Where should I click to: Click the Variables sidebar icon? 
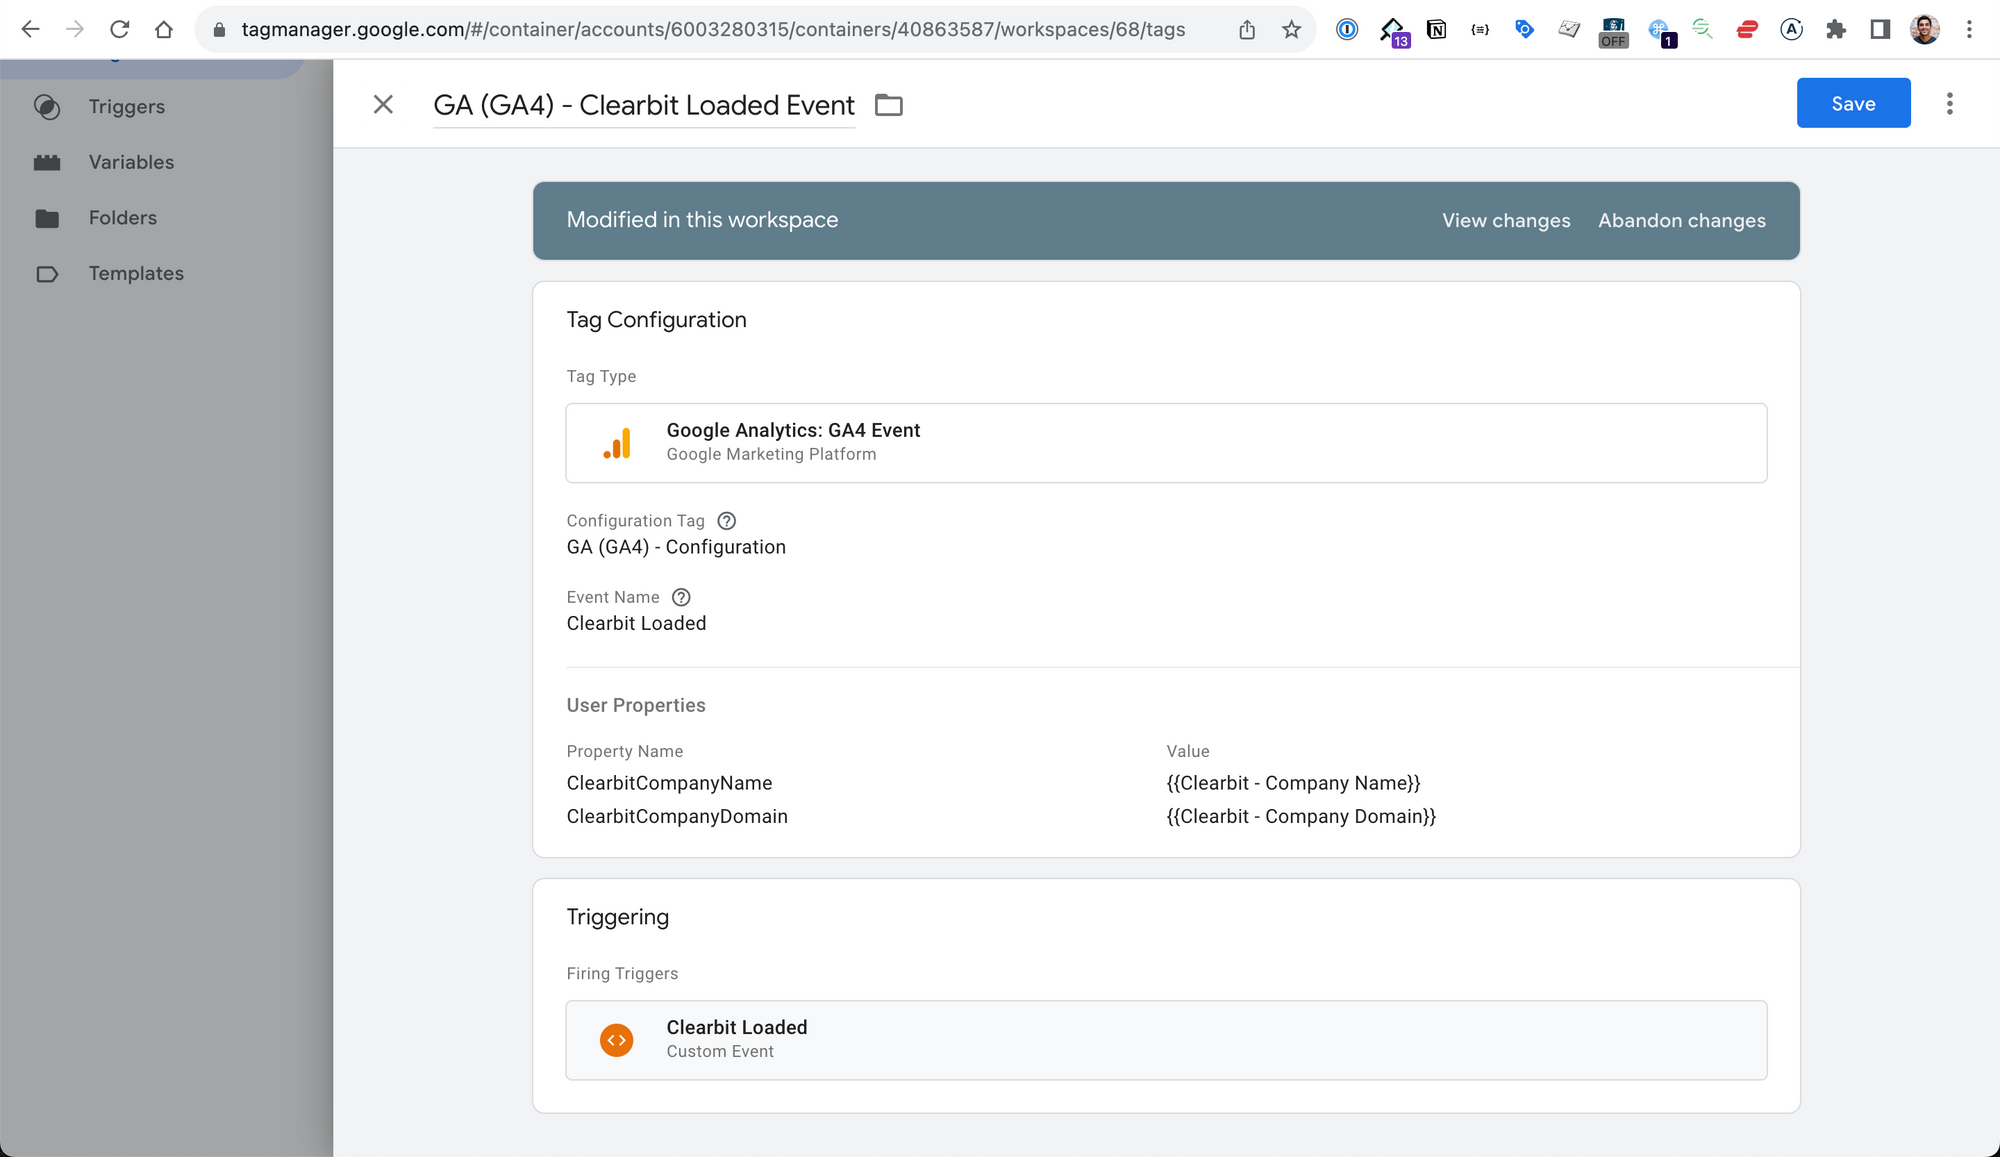tap(47, 162)
